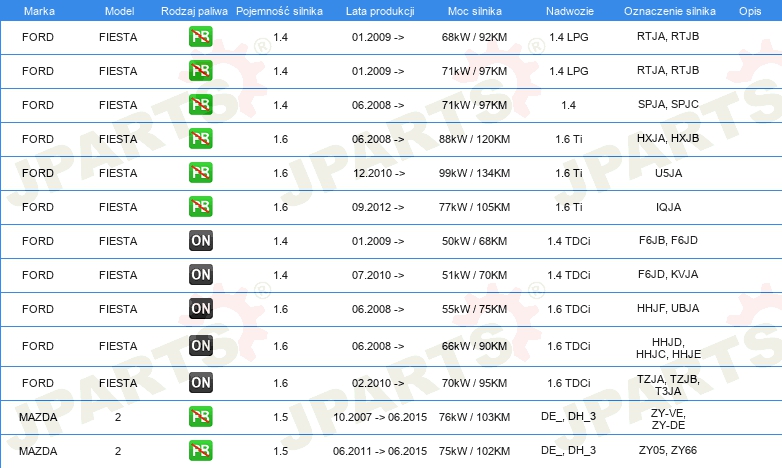
Task: Select the 68kW / 92KM power cell
Action: (474, 37)
